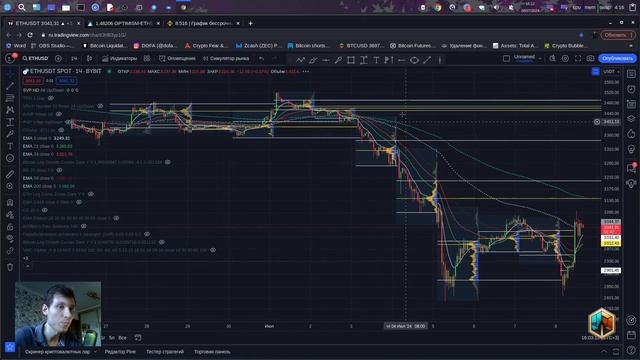
Task: Open the Тестер стратегий tab
Action: [165, 351]
